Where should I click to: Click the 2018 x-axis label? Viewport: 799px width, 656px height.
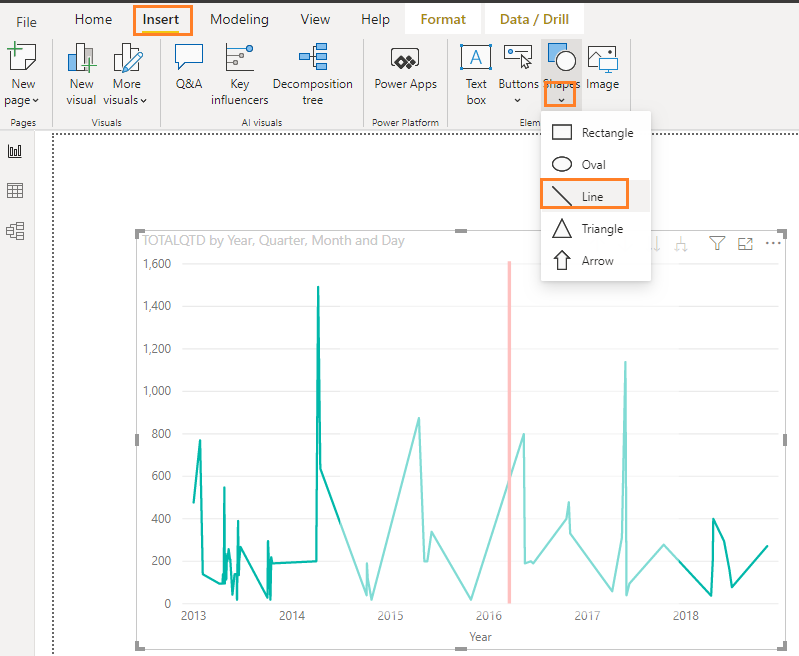click(685, 616)
